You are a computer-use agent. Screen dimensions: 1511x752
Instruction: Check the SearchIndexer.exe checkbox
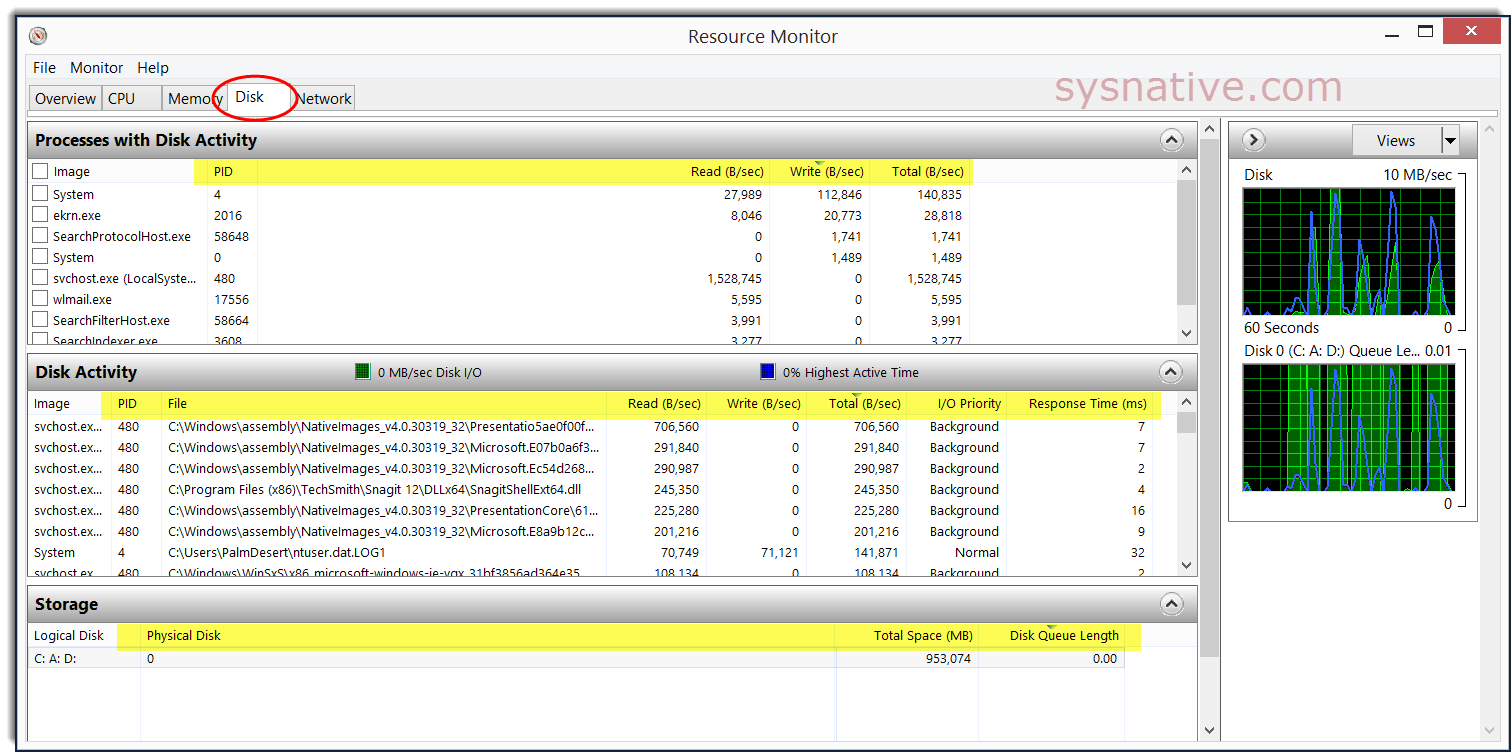(x=40, y=340)
